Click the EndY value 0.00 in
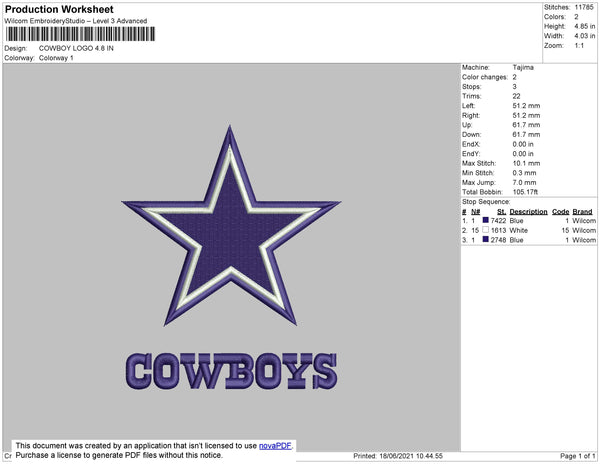The height and width of the screenshot is (464, 600). point(523,154)
